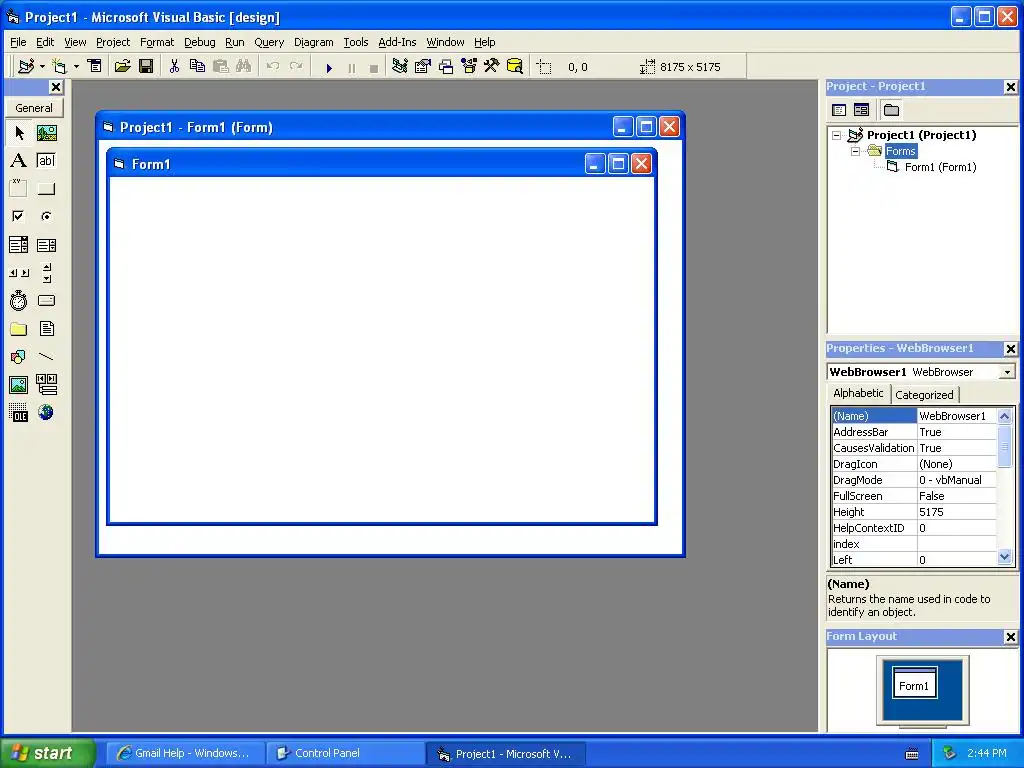Screen dimensions: 1024x768
Task: Select the FileListBox control tool
Action: click(x=46, y=328)
